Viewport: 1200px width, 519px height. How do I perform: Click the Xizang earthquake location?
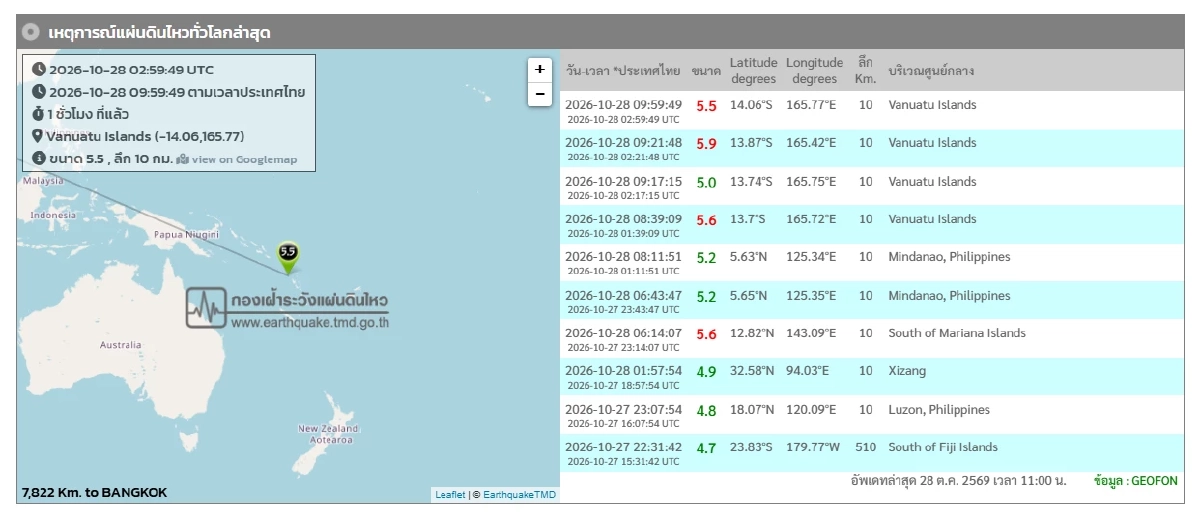[907, 371]
